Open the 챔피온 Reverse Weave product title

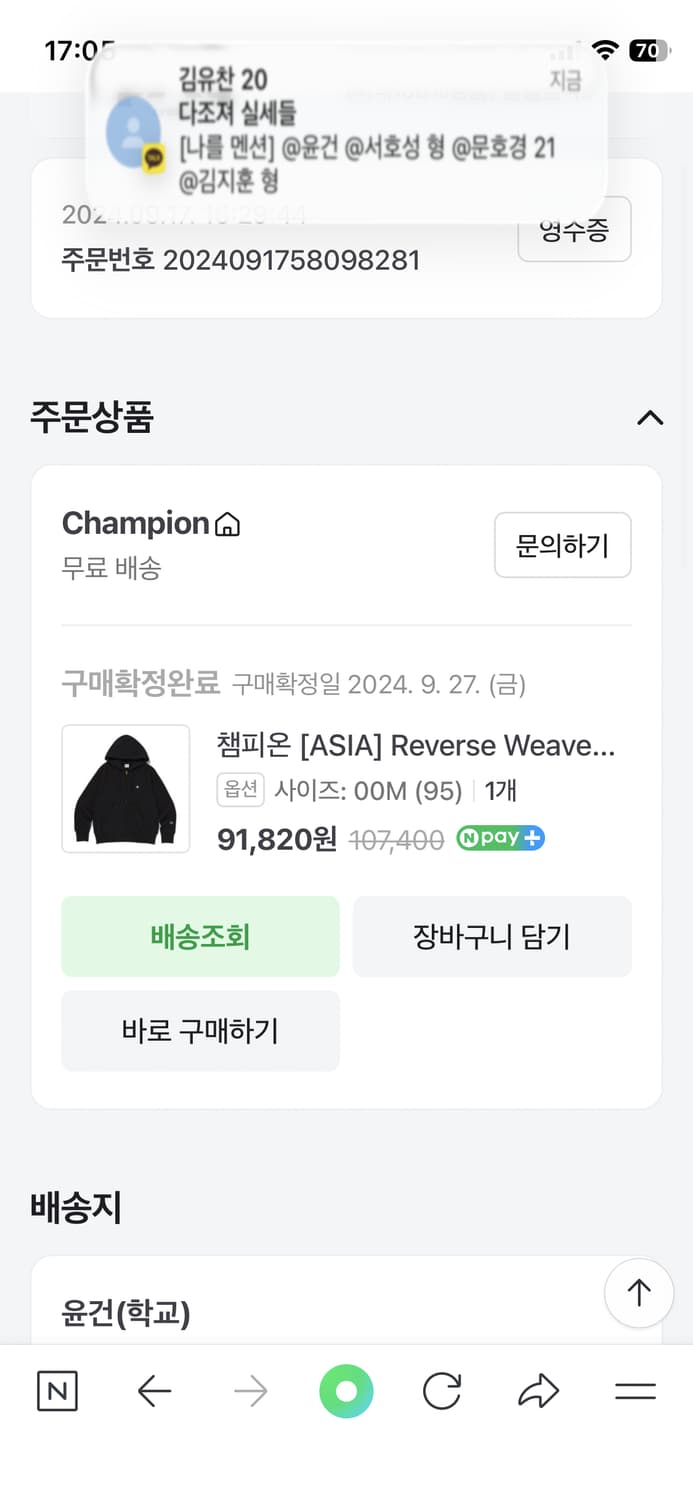pos(415,746)
